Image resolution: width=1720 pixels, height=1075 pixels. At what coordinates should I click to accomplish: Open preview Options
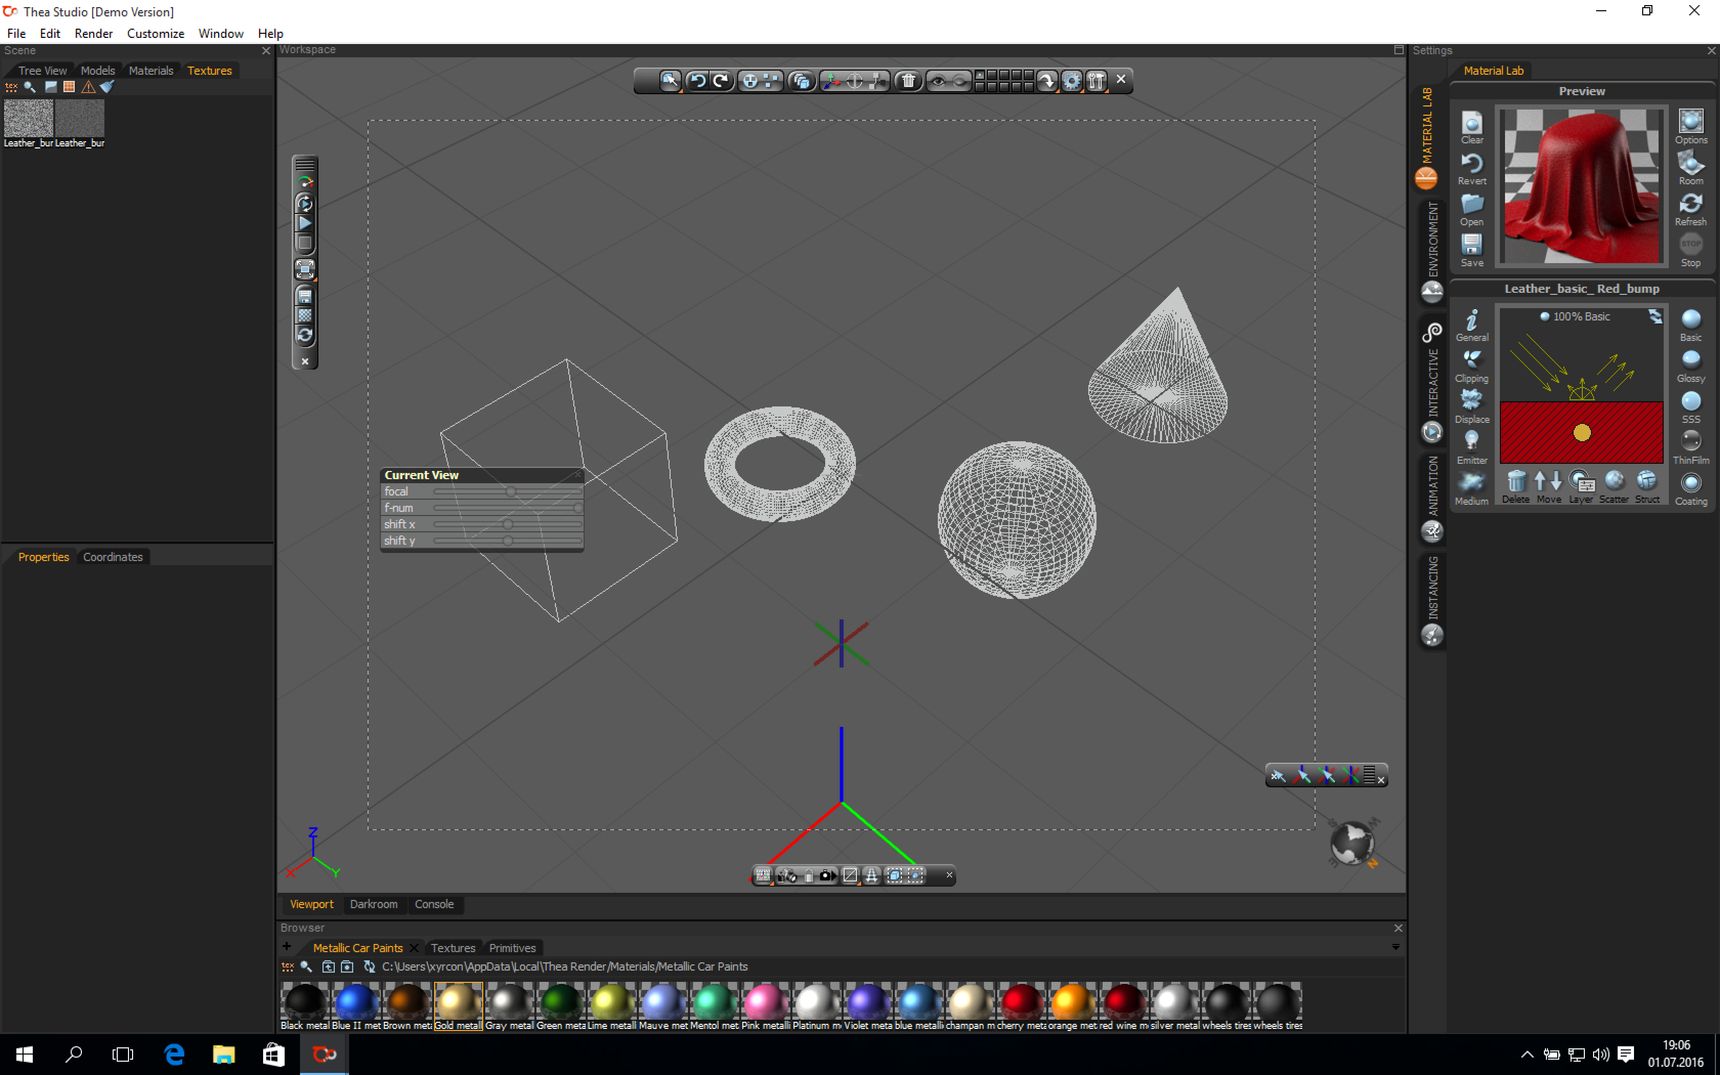[1691, 127]
